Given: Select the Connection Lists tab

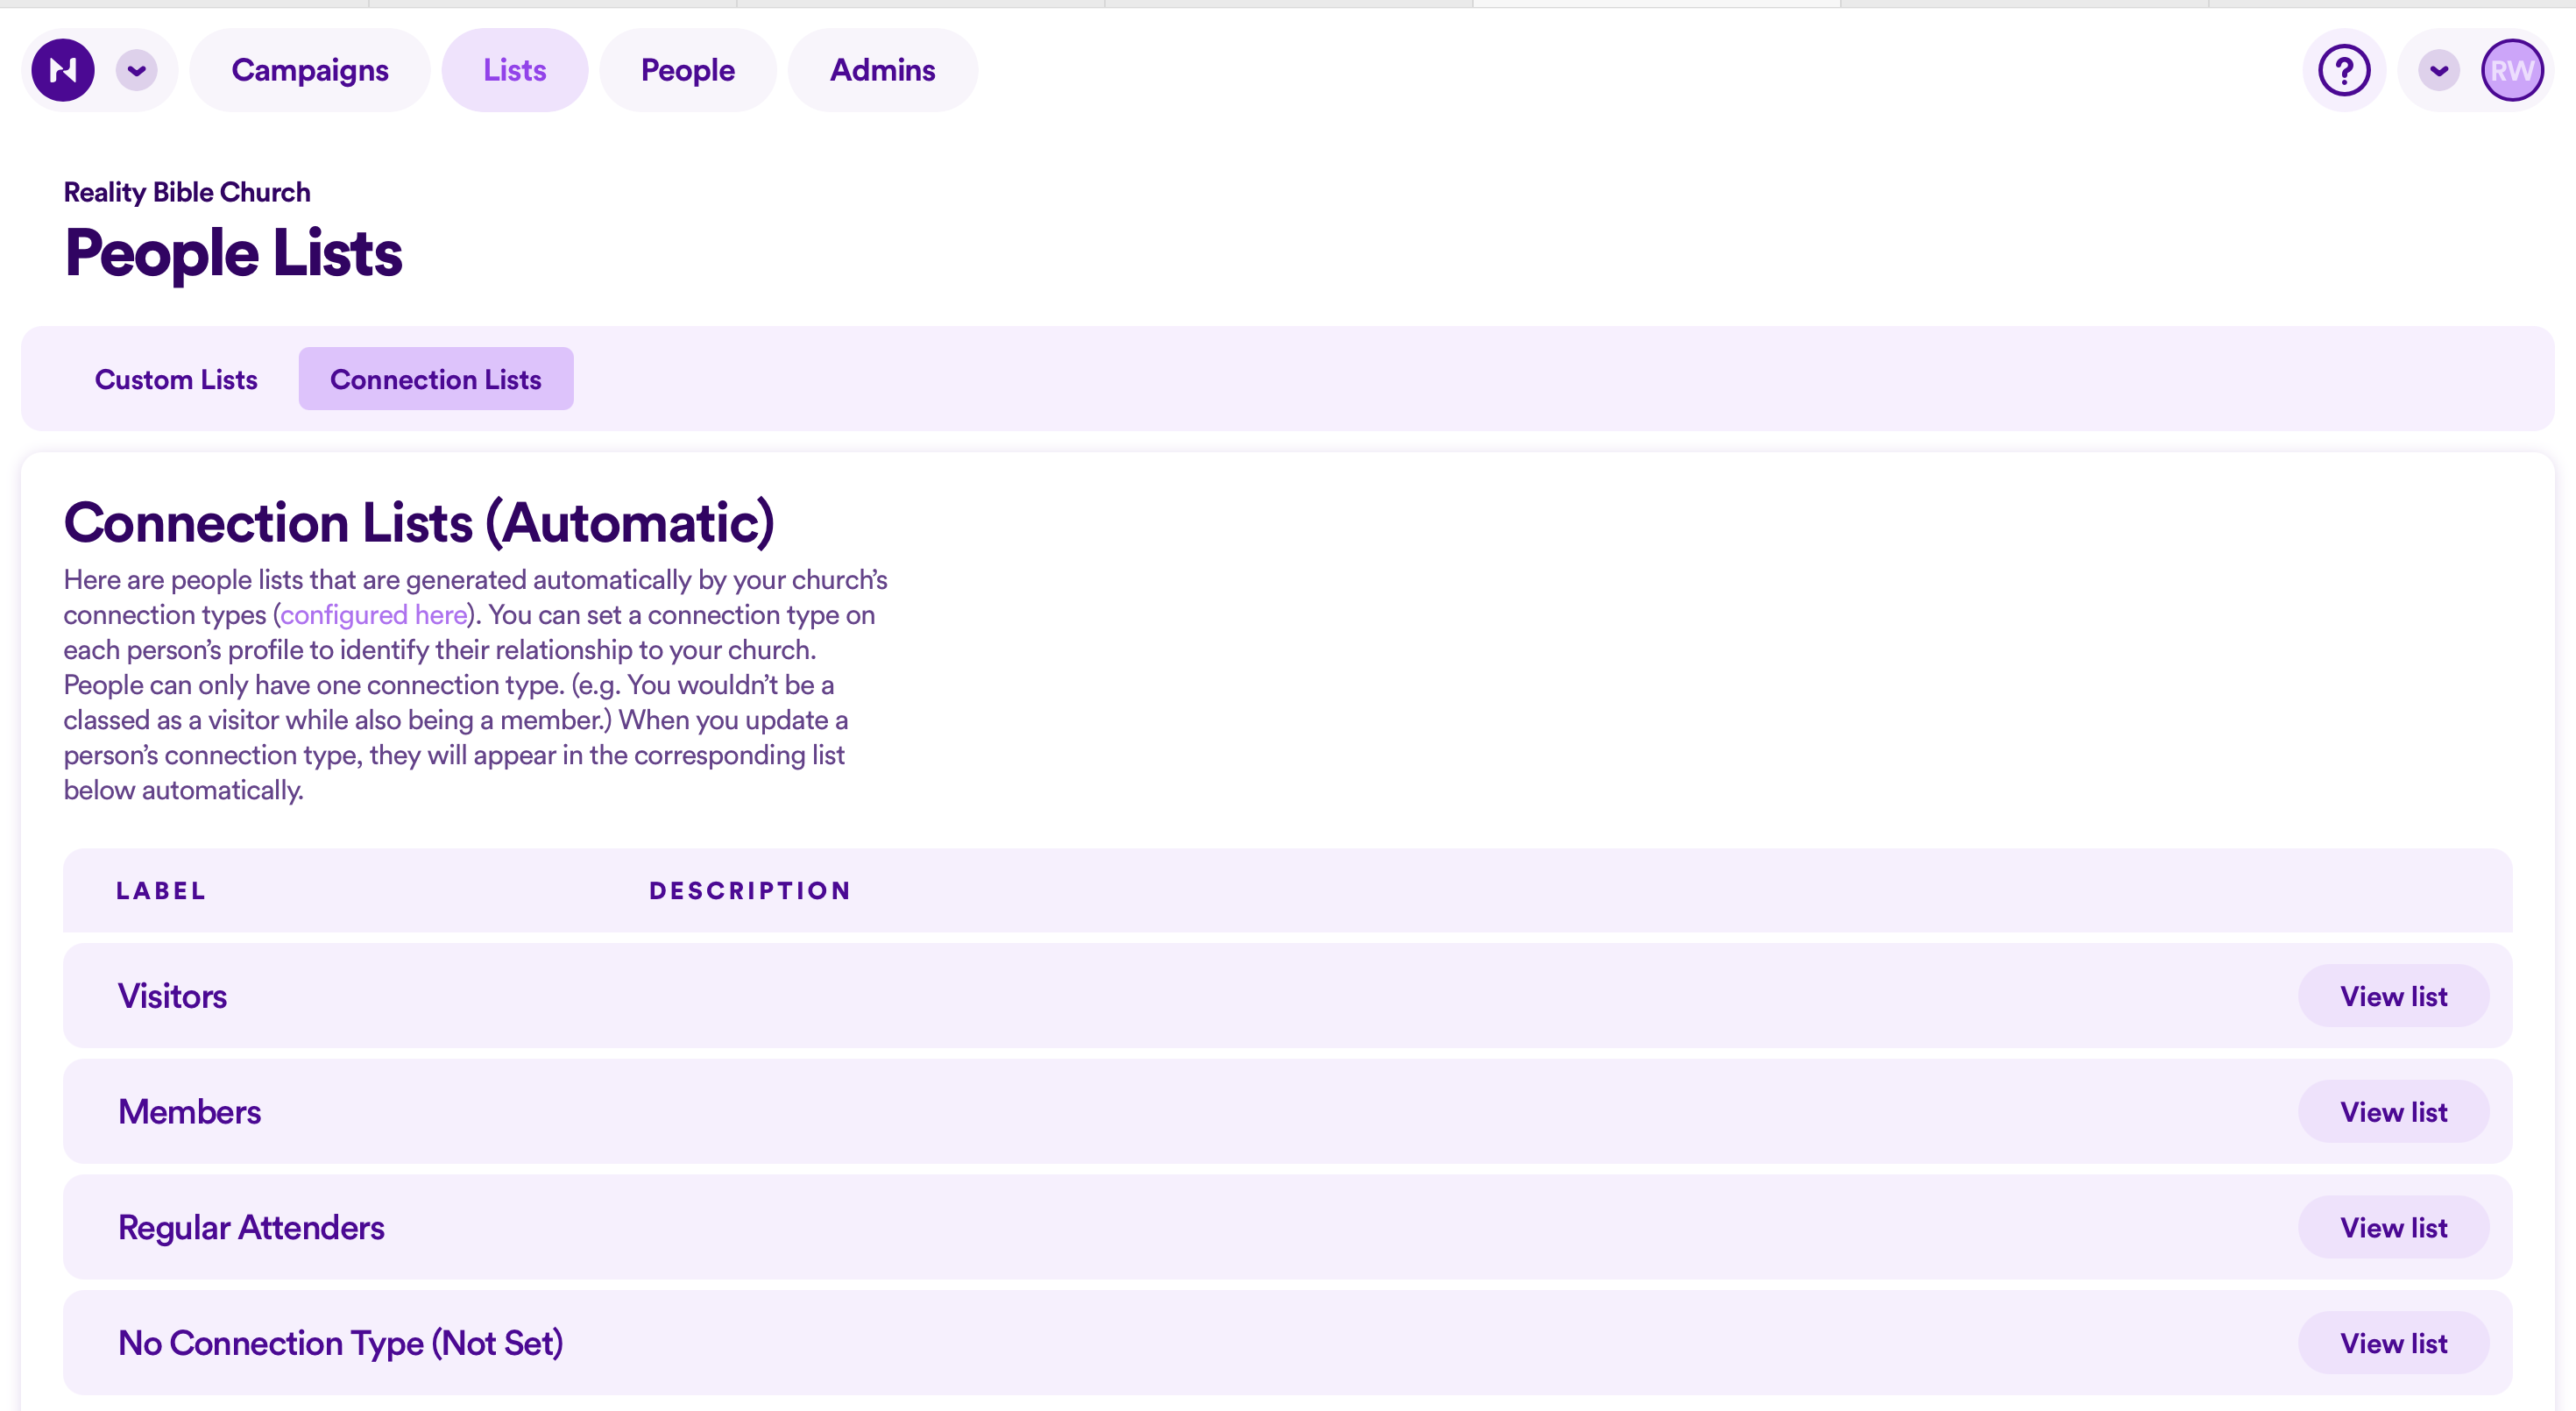Looking at the screenshot, I should click(436, 379).
